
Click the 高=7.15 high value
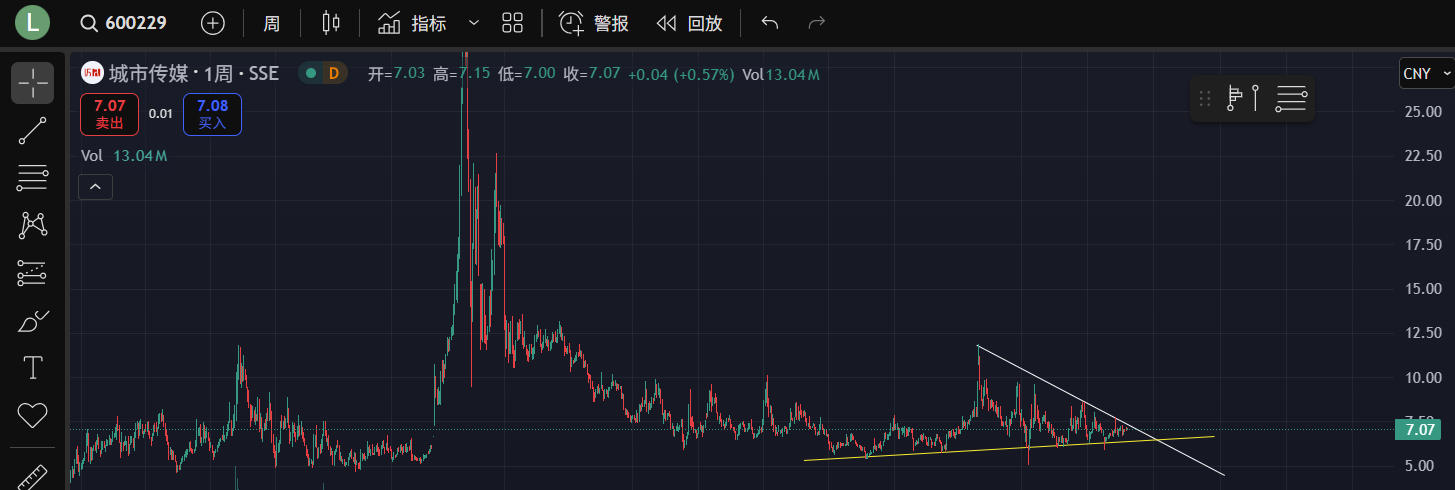coord(462,74)
